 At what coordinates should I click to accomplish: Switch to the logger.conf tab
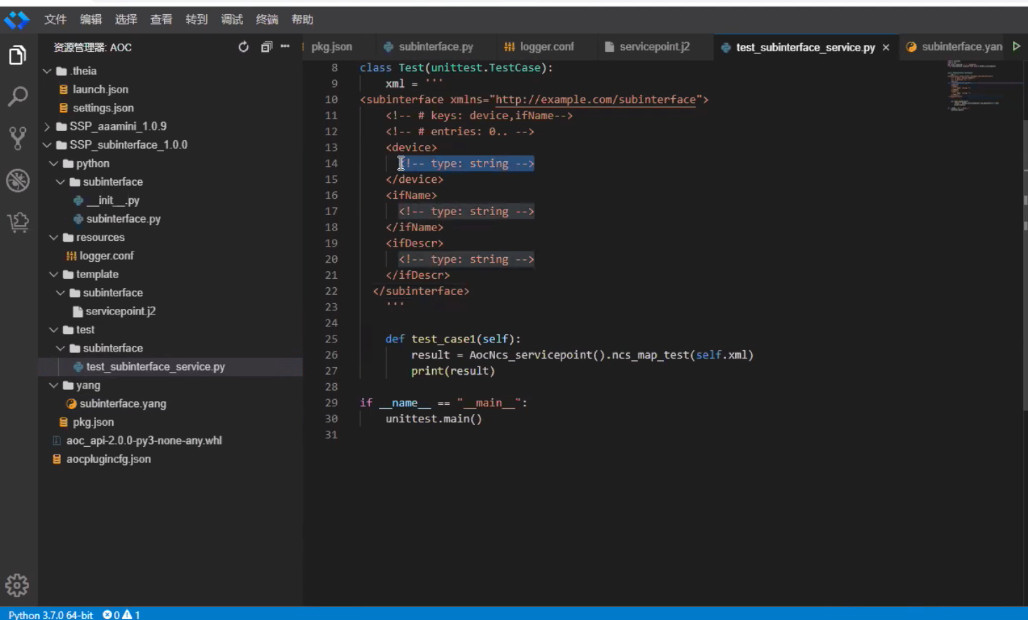(540, 47)
